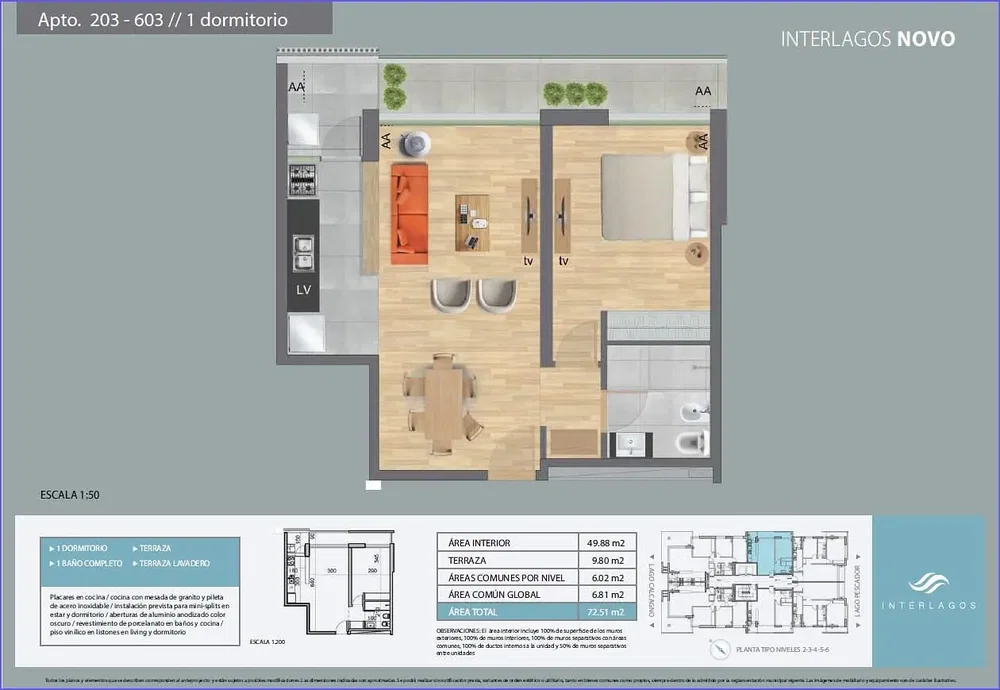Click the 'LAGO CALCAGNO' side label
Screen dimensions: 1000x690
pyautogui.click(x=652, y=590)
